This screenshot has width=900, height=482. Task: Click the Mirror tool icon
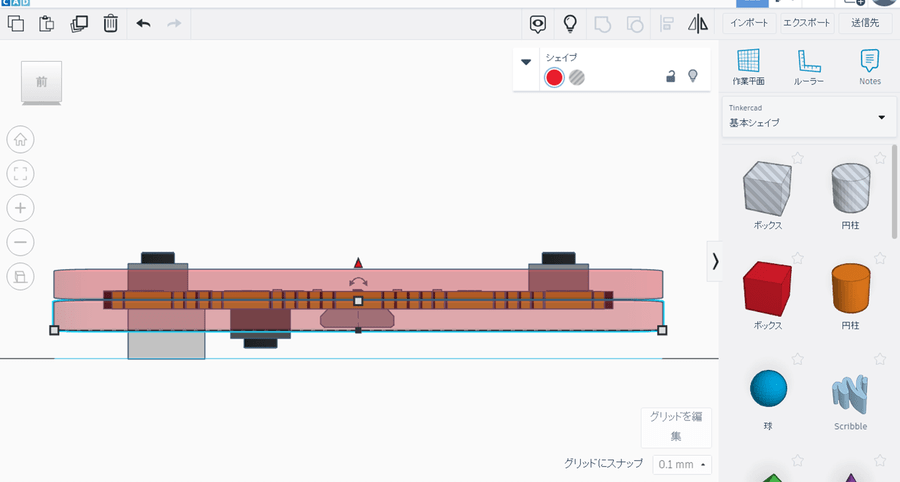[698, 23]
